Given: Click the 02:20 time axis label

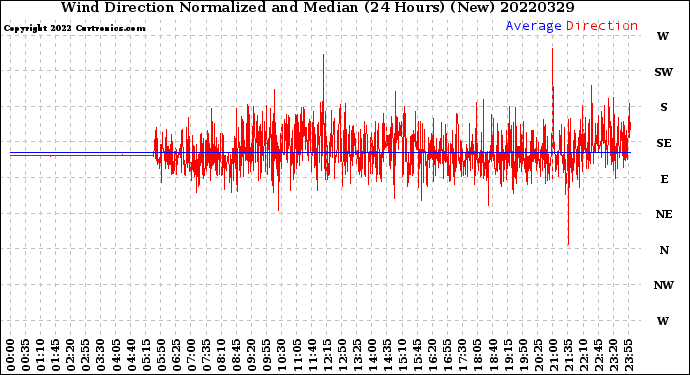Looking at the screenshot, I should coord(71,356).
